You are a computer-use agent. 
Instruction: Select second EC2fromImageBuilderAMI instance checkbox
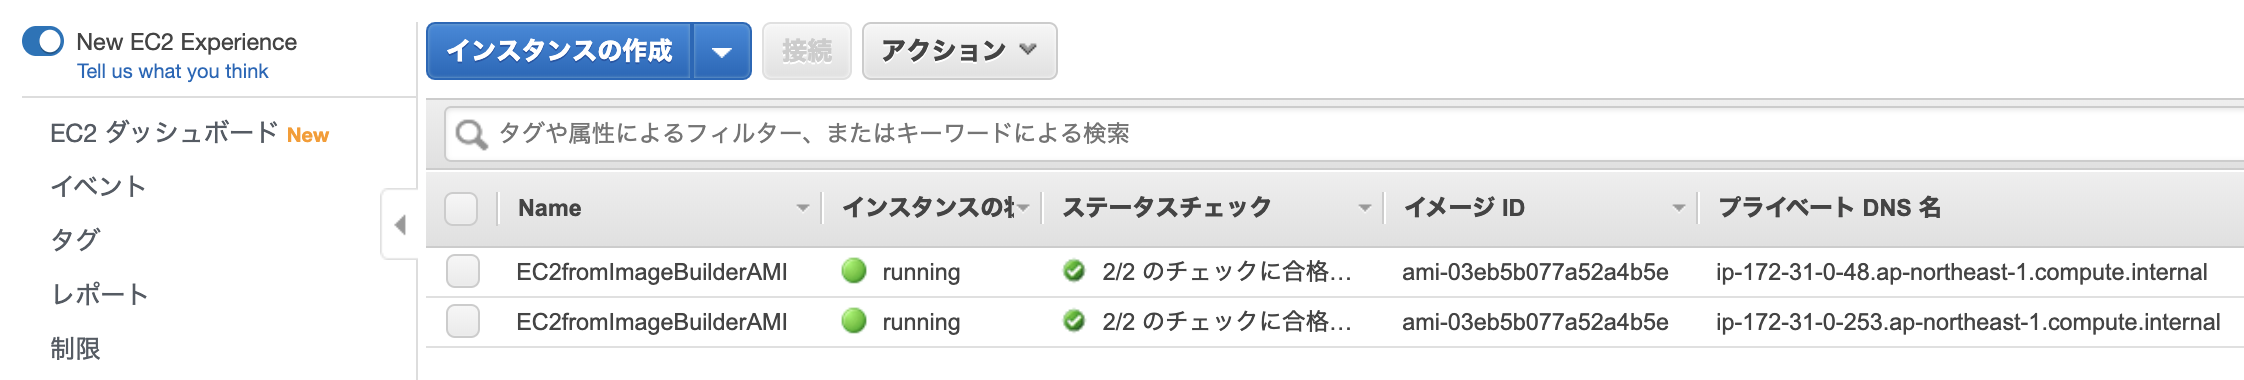point(463,321)
